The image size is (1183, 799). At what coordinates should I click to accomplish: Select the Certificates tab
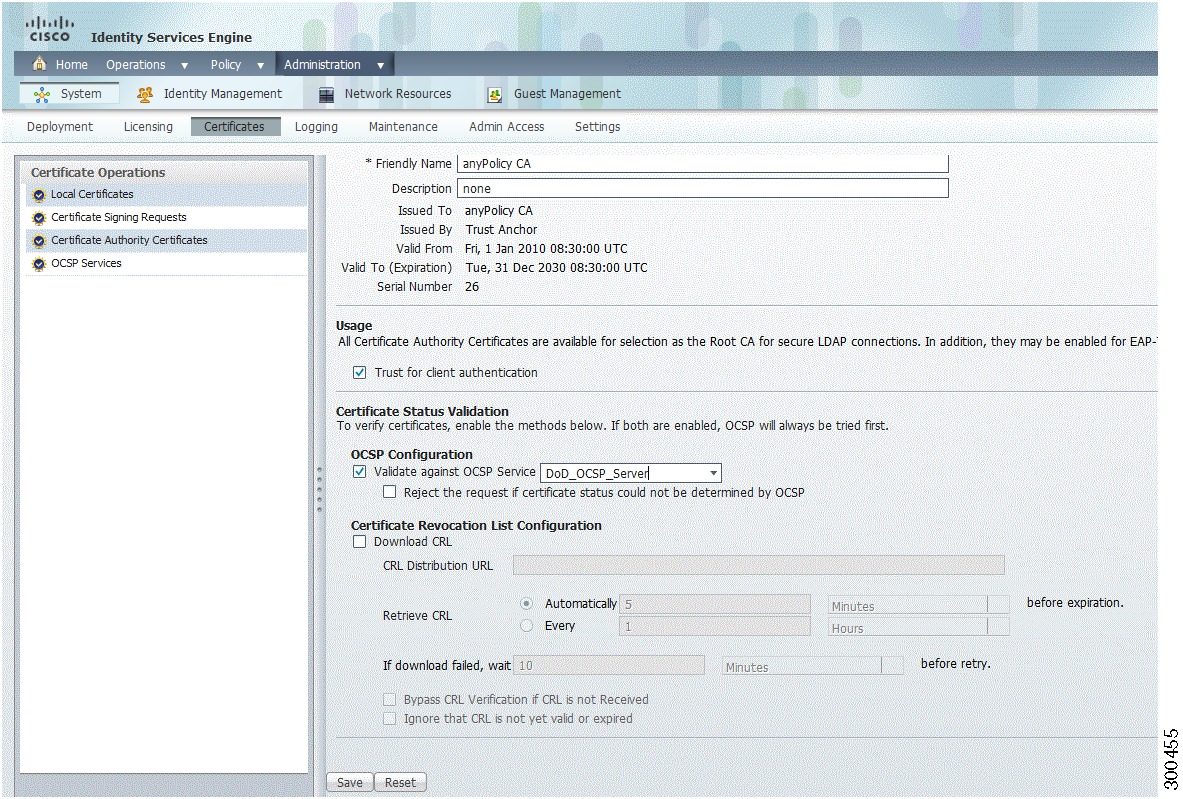coord(235,127)
